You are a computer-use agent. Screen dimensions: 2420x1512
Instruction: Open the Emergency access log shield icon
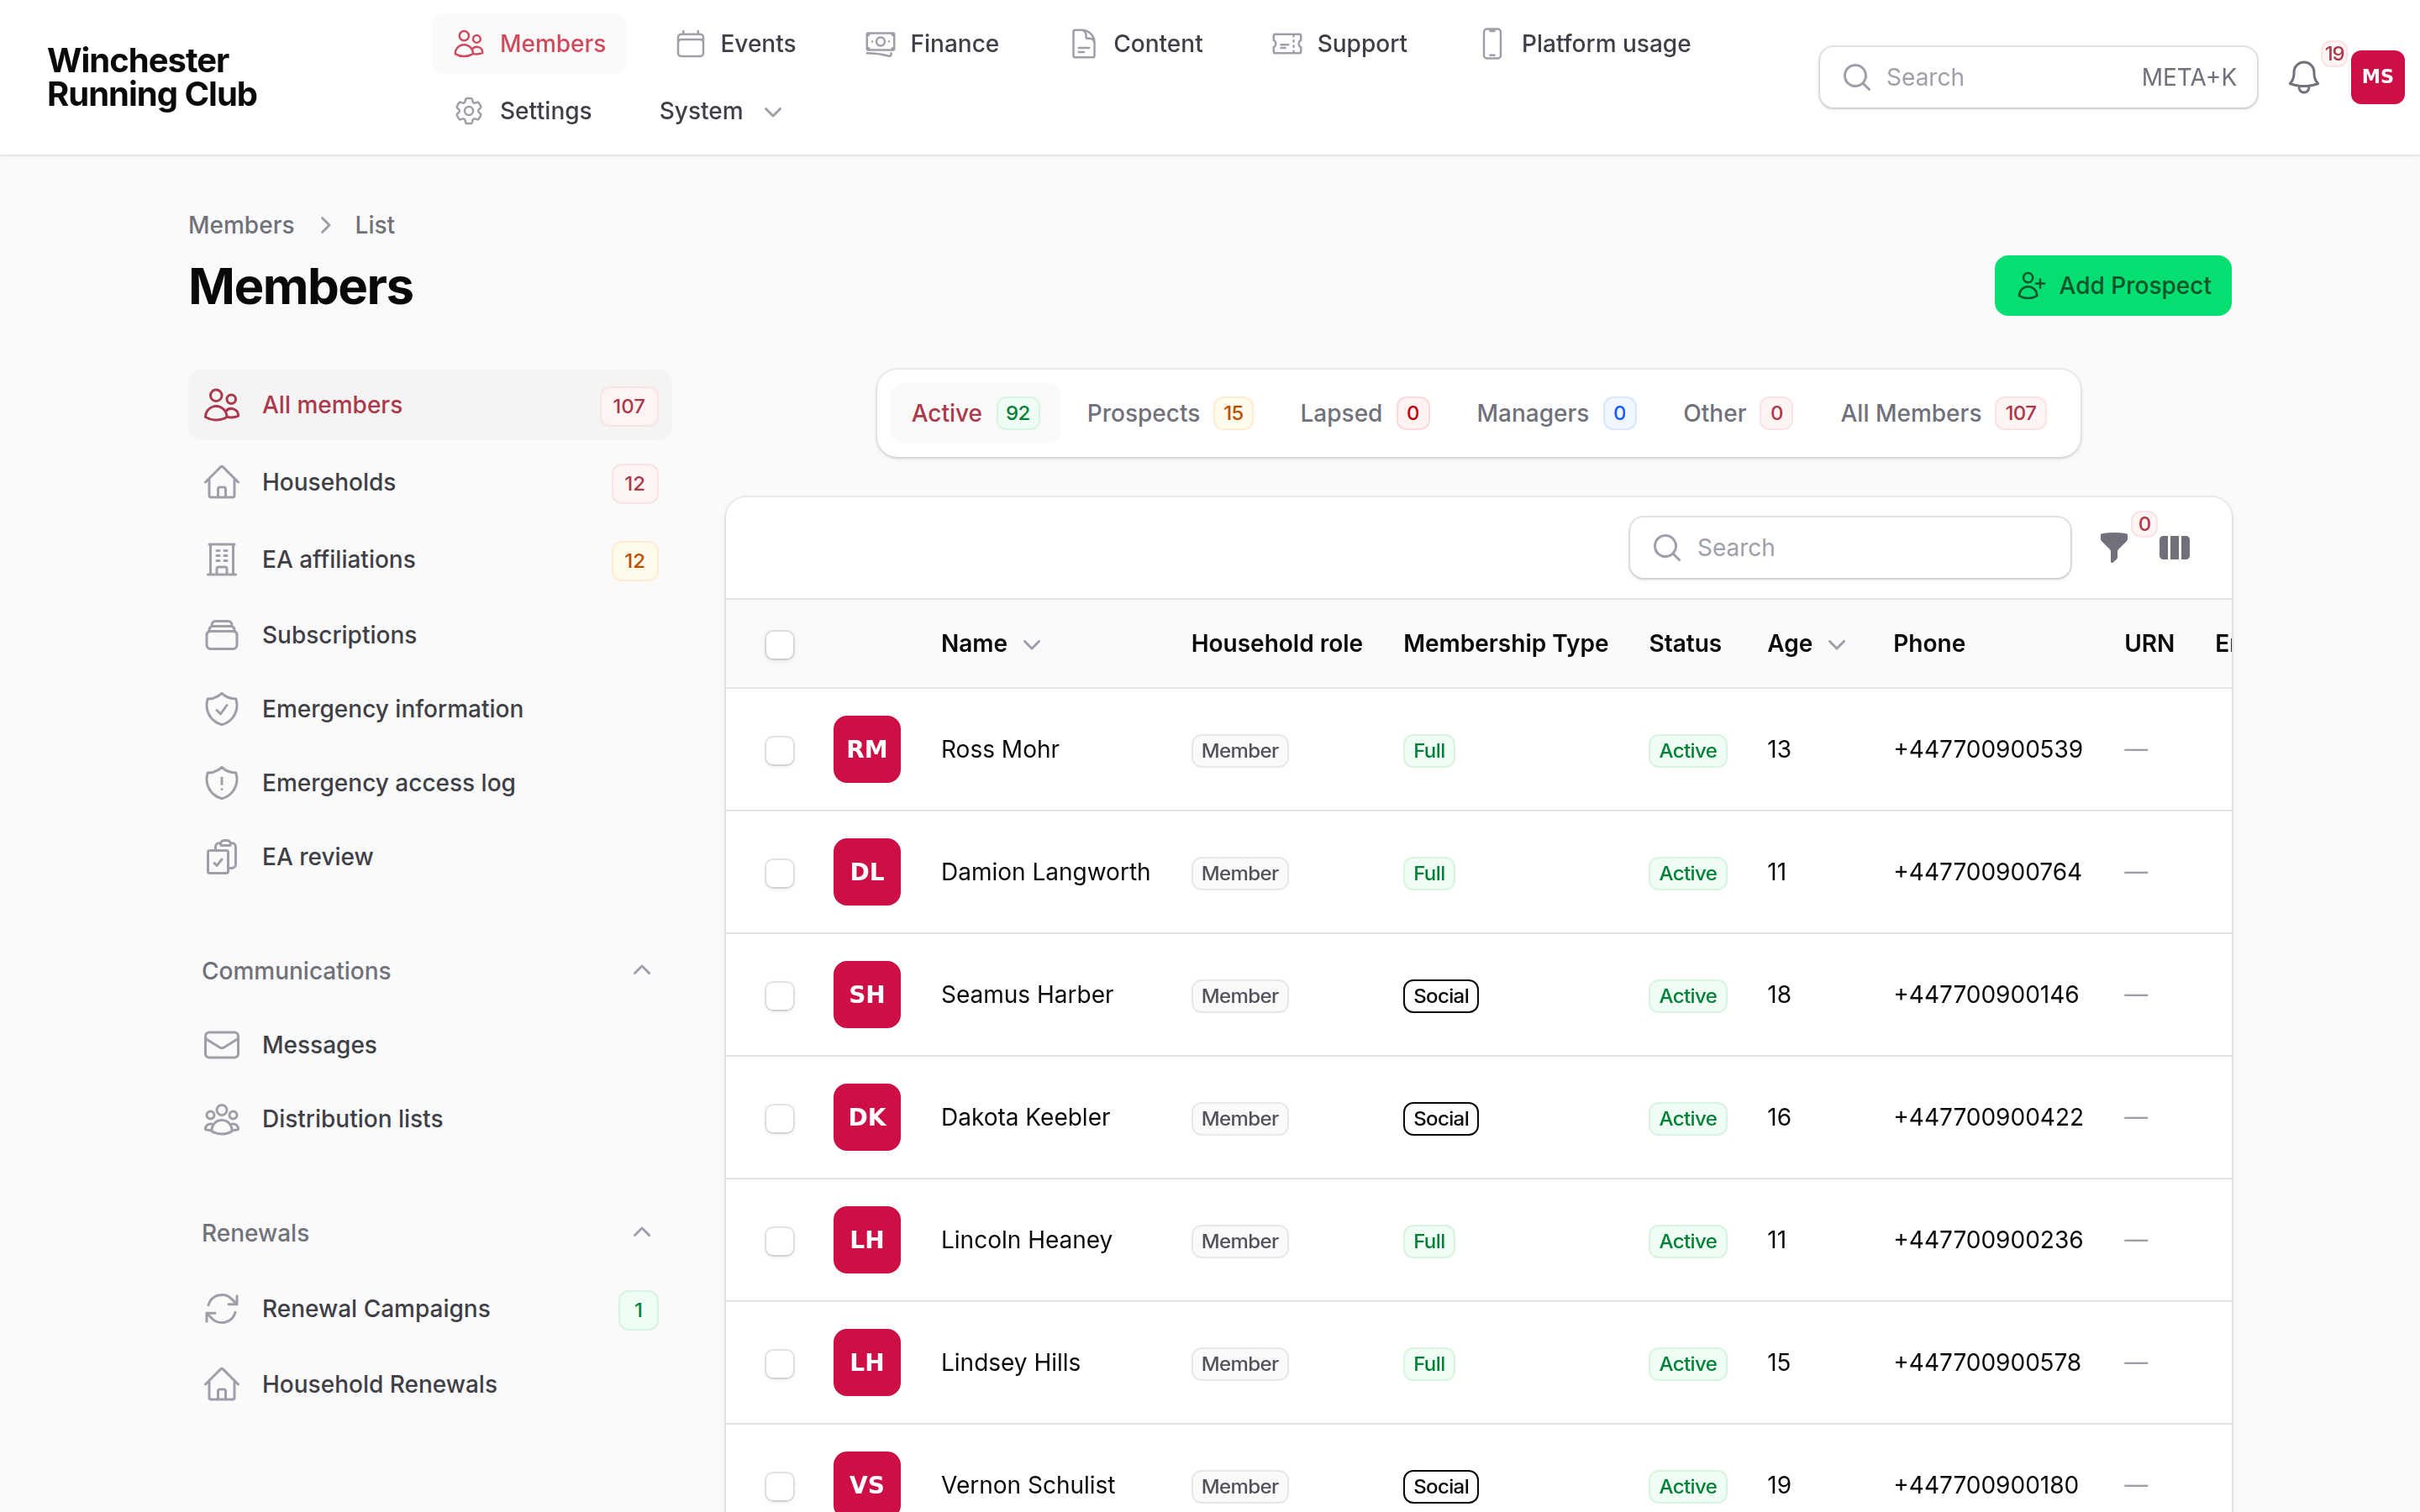221,783
